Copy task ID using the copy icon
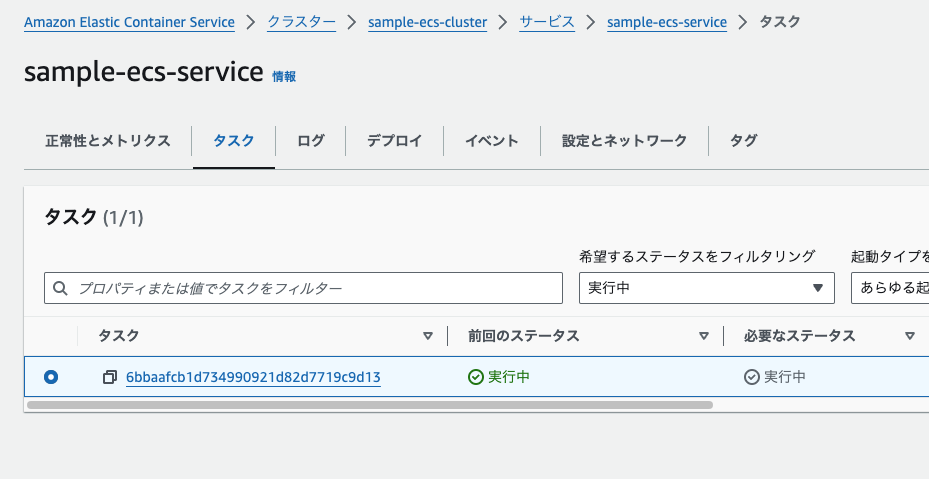The image size is (929, 479). coord(110,377)
